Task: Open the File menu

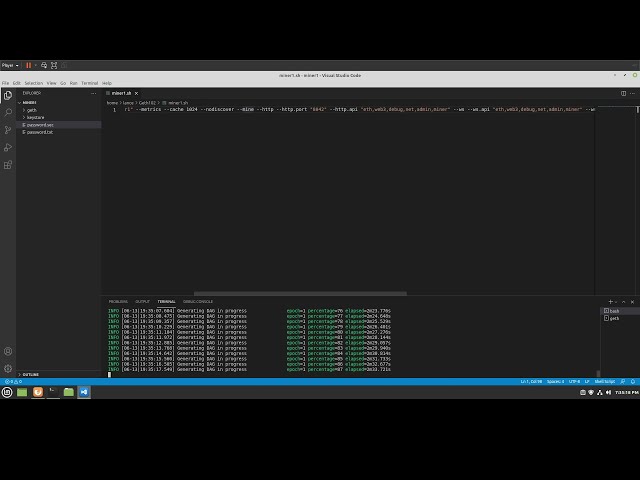Action: pyautogui.click(x=5, y=83)
